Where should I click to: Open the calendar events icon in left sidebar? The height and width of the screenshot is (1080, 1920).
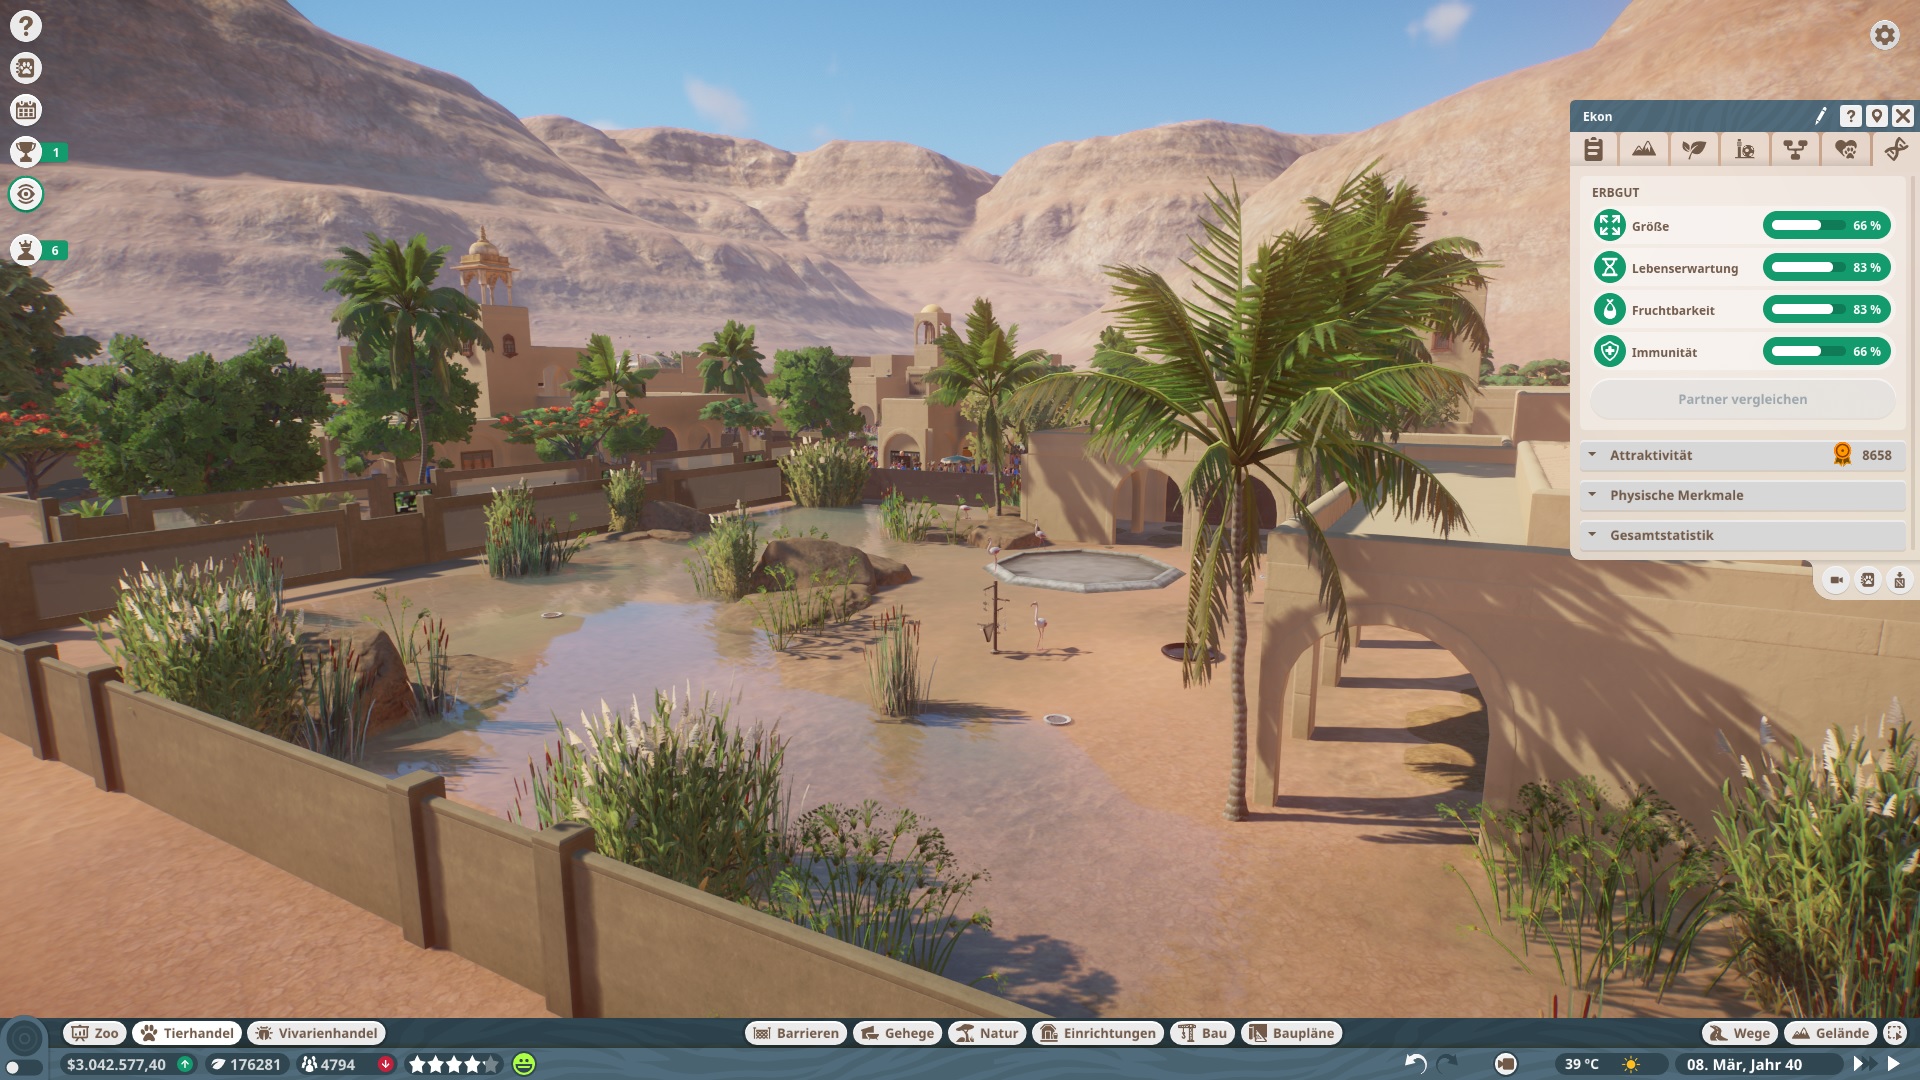[x=26, y=110]
